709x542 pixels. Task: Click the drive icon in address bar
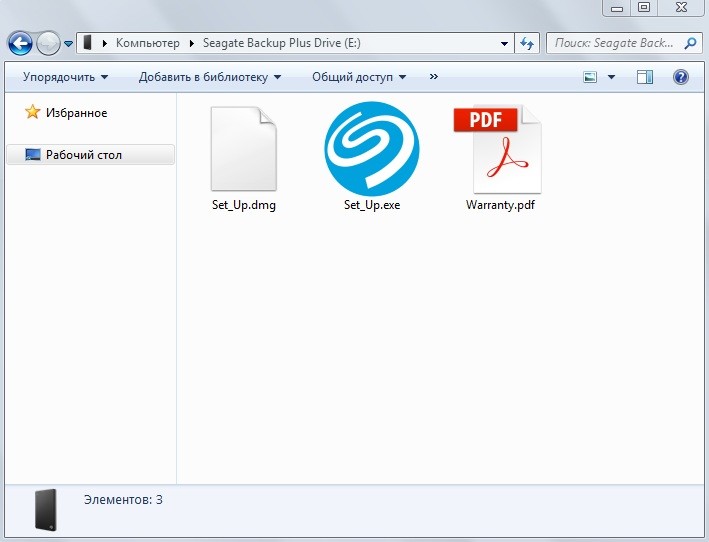click(88, 43)
